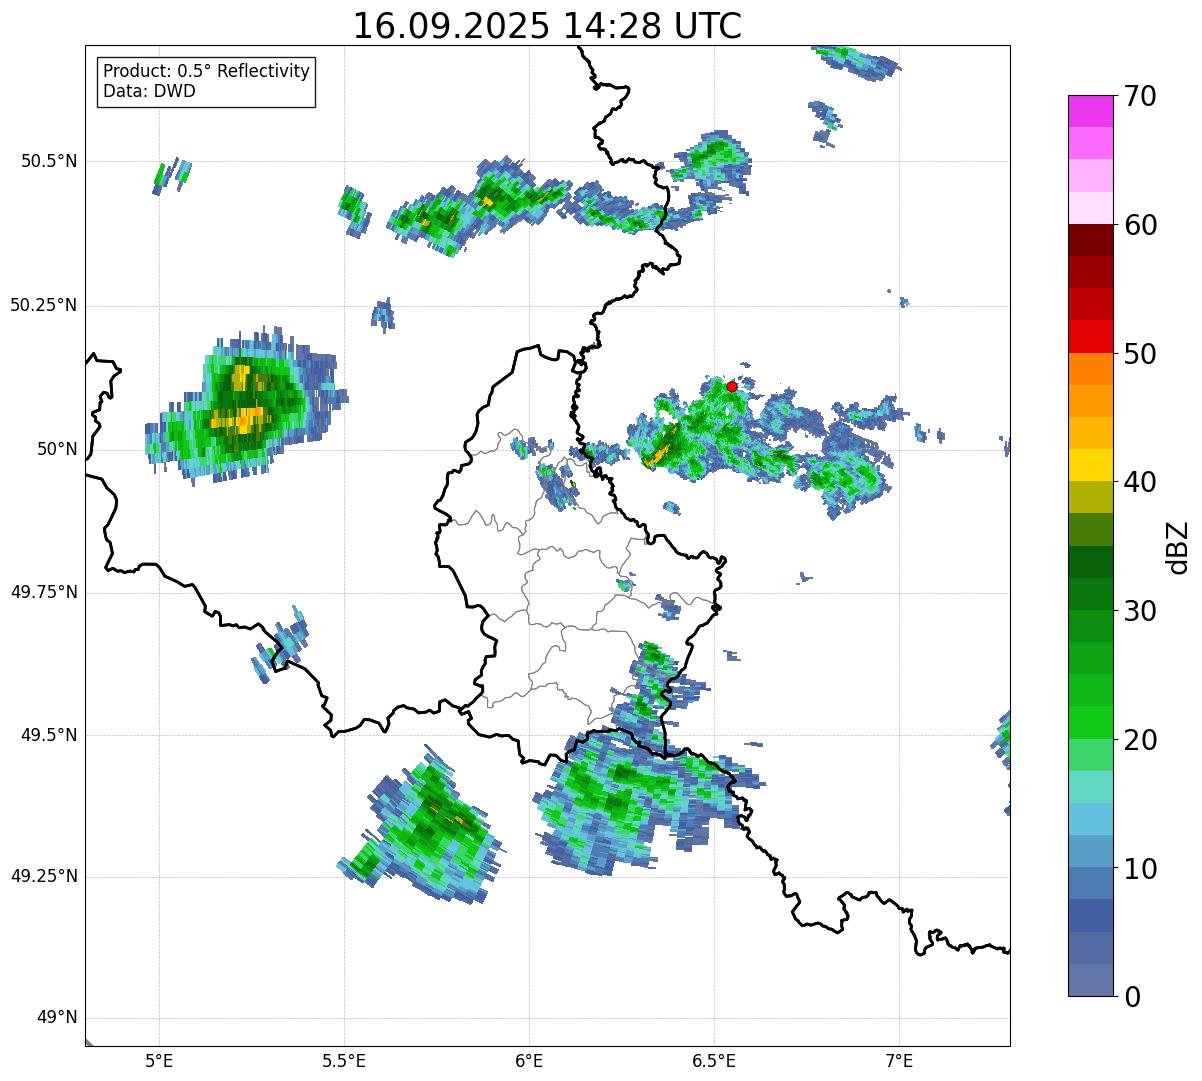Click the 70 tick on colorbar
Viewport: 1202px width, 1081px height.
coord(1140,96)
